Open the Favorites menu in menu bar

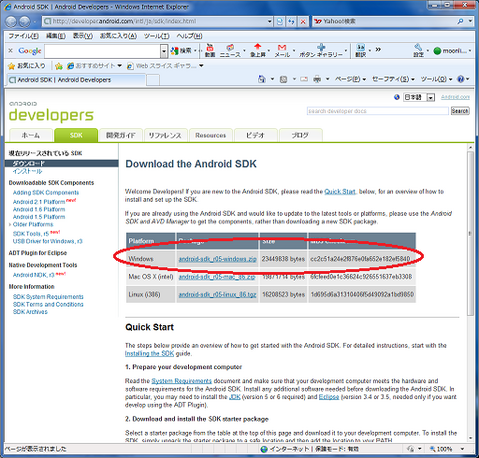point(118,36)
